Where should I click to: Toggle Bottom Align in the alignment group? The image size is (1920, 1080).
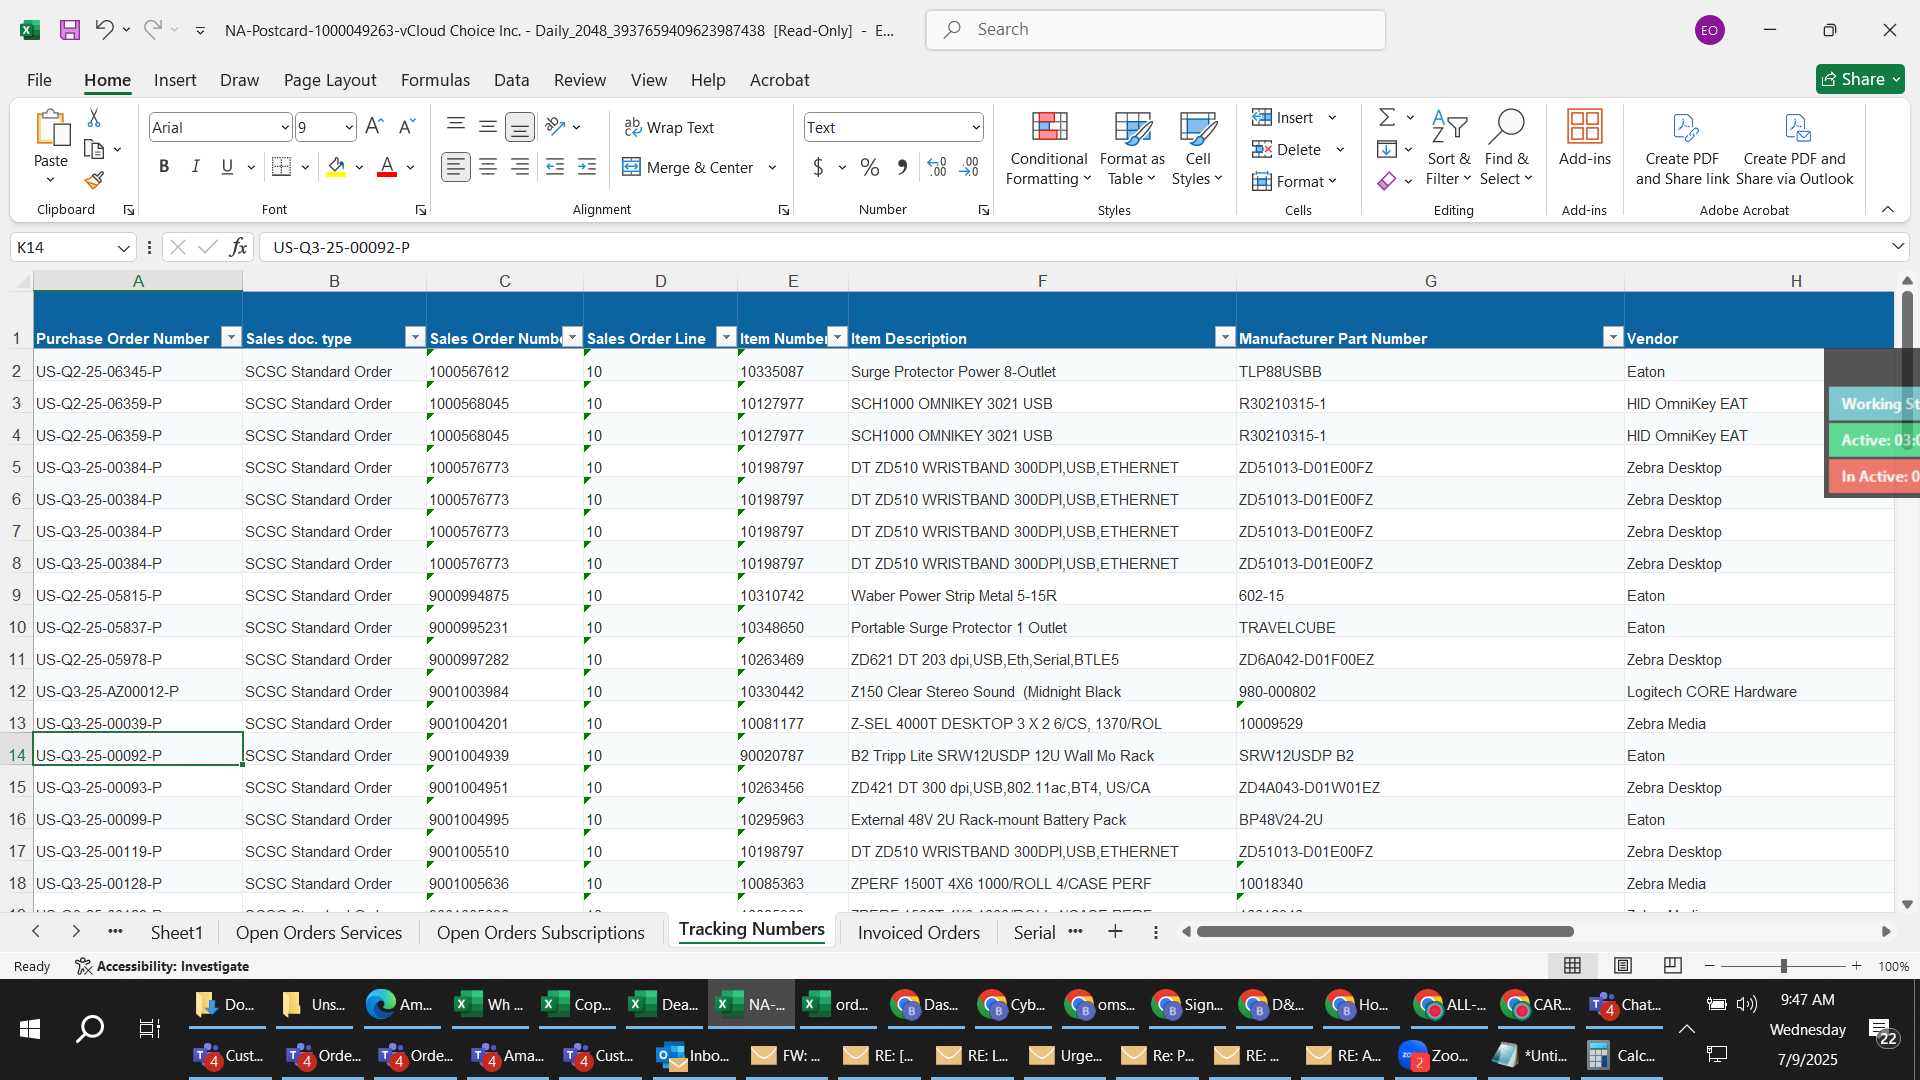[520, 127]
